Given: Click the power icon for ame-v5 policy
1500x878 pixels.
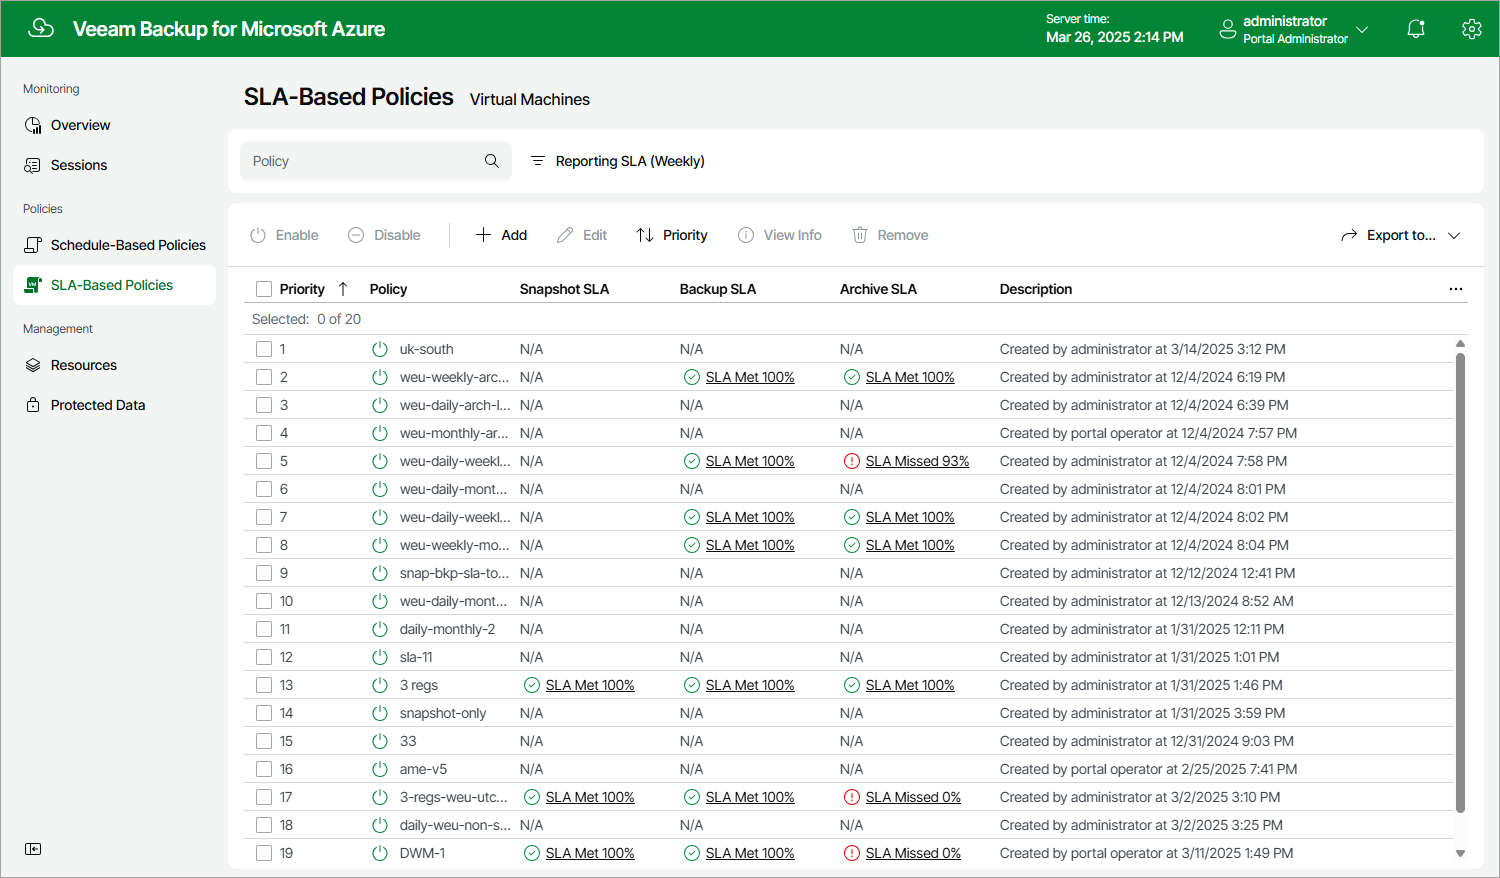Looking at the screenshot, I should (x=380, y=769).
